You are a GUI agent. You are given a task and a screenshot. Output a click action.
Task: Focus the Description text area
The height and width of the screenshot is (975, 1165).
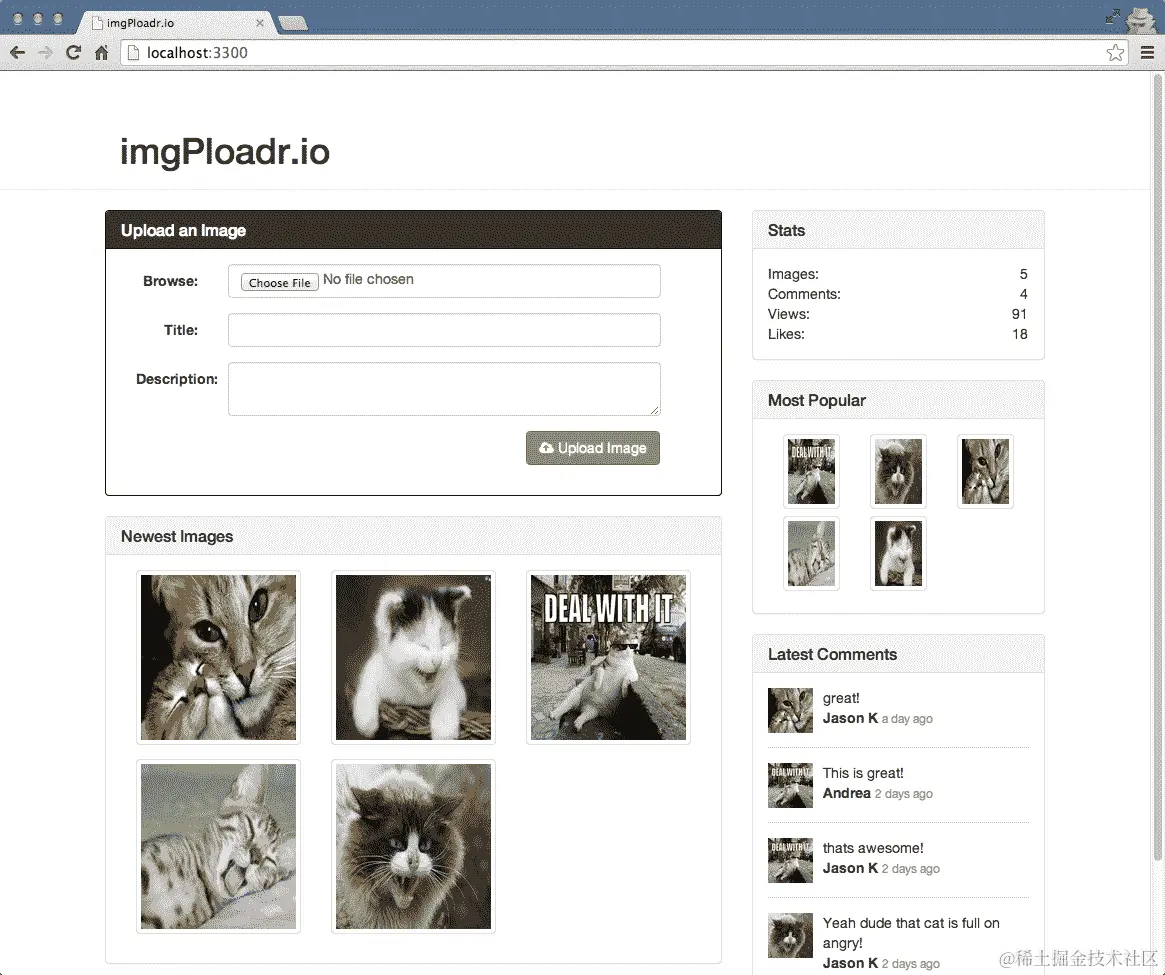(x=444, y=389)
